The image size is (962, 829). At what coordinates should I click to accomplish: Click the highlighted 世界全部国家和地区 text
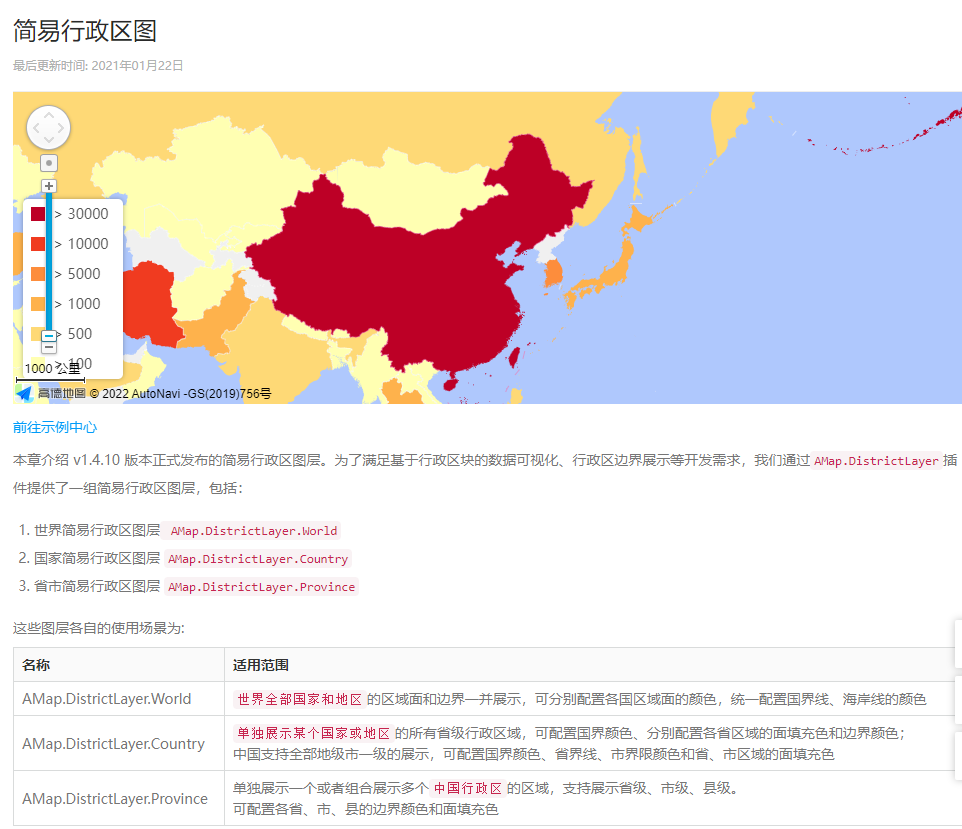299,699
